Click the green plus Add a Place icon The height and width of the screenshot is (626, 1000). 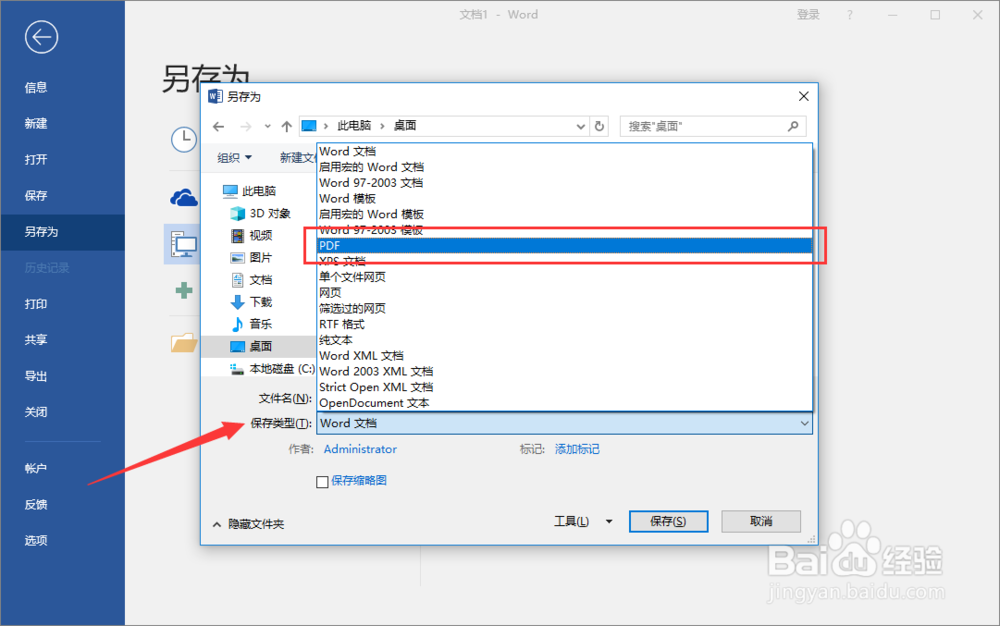pos(184,291)
